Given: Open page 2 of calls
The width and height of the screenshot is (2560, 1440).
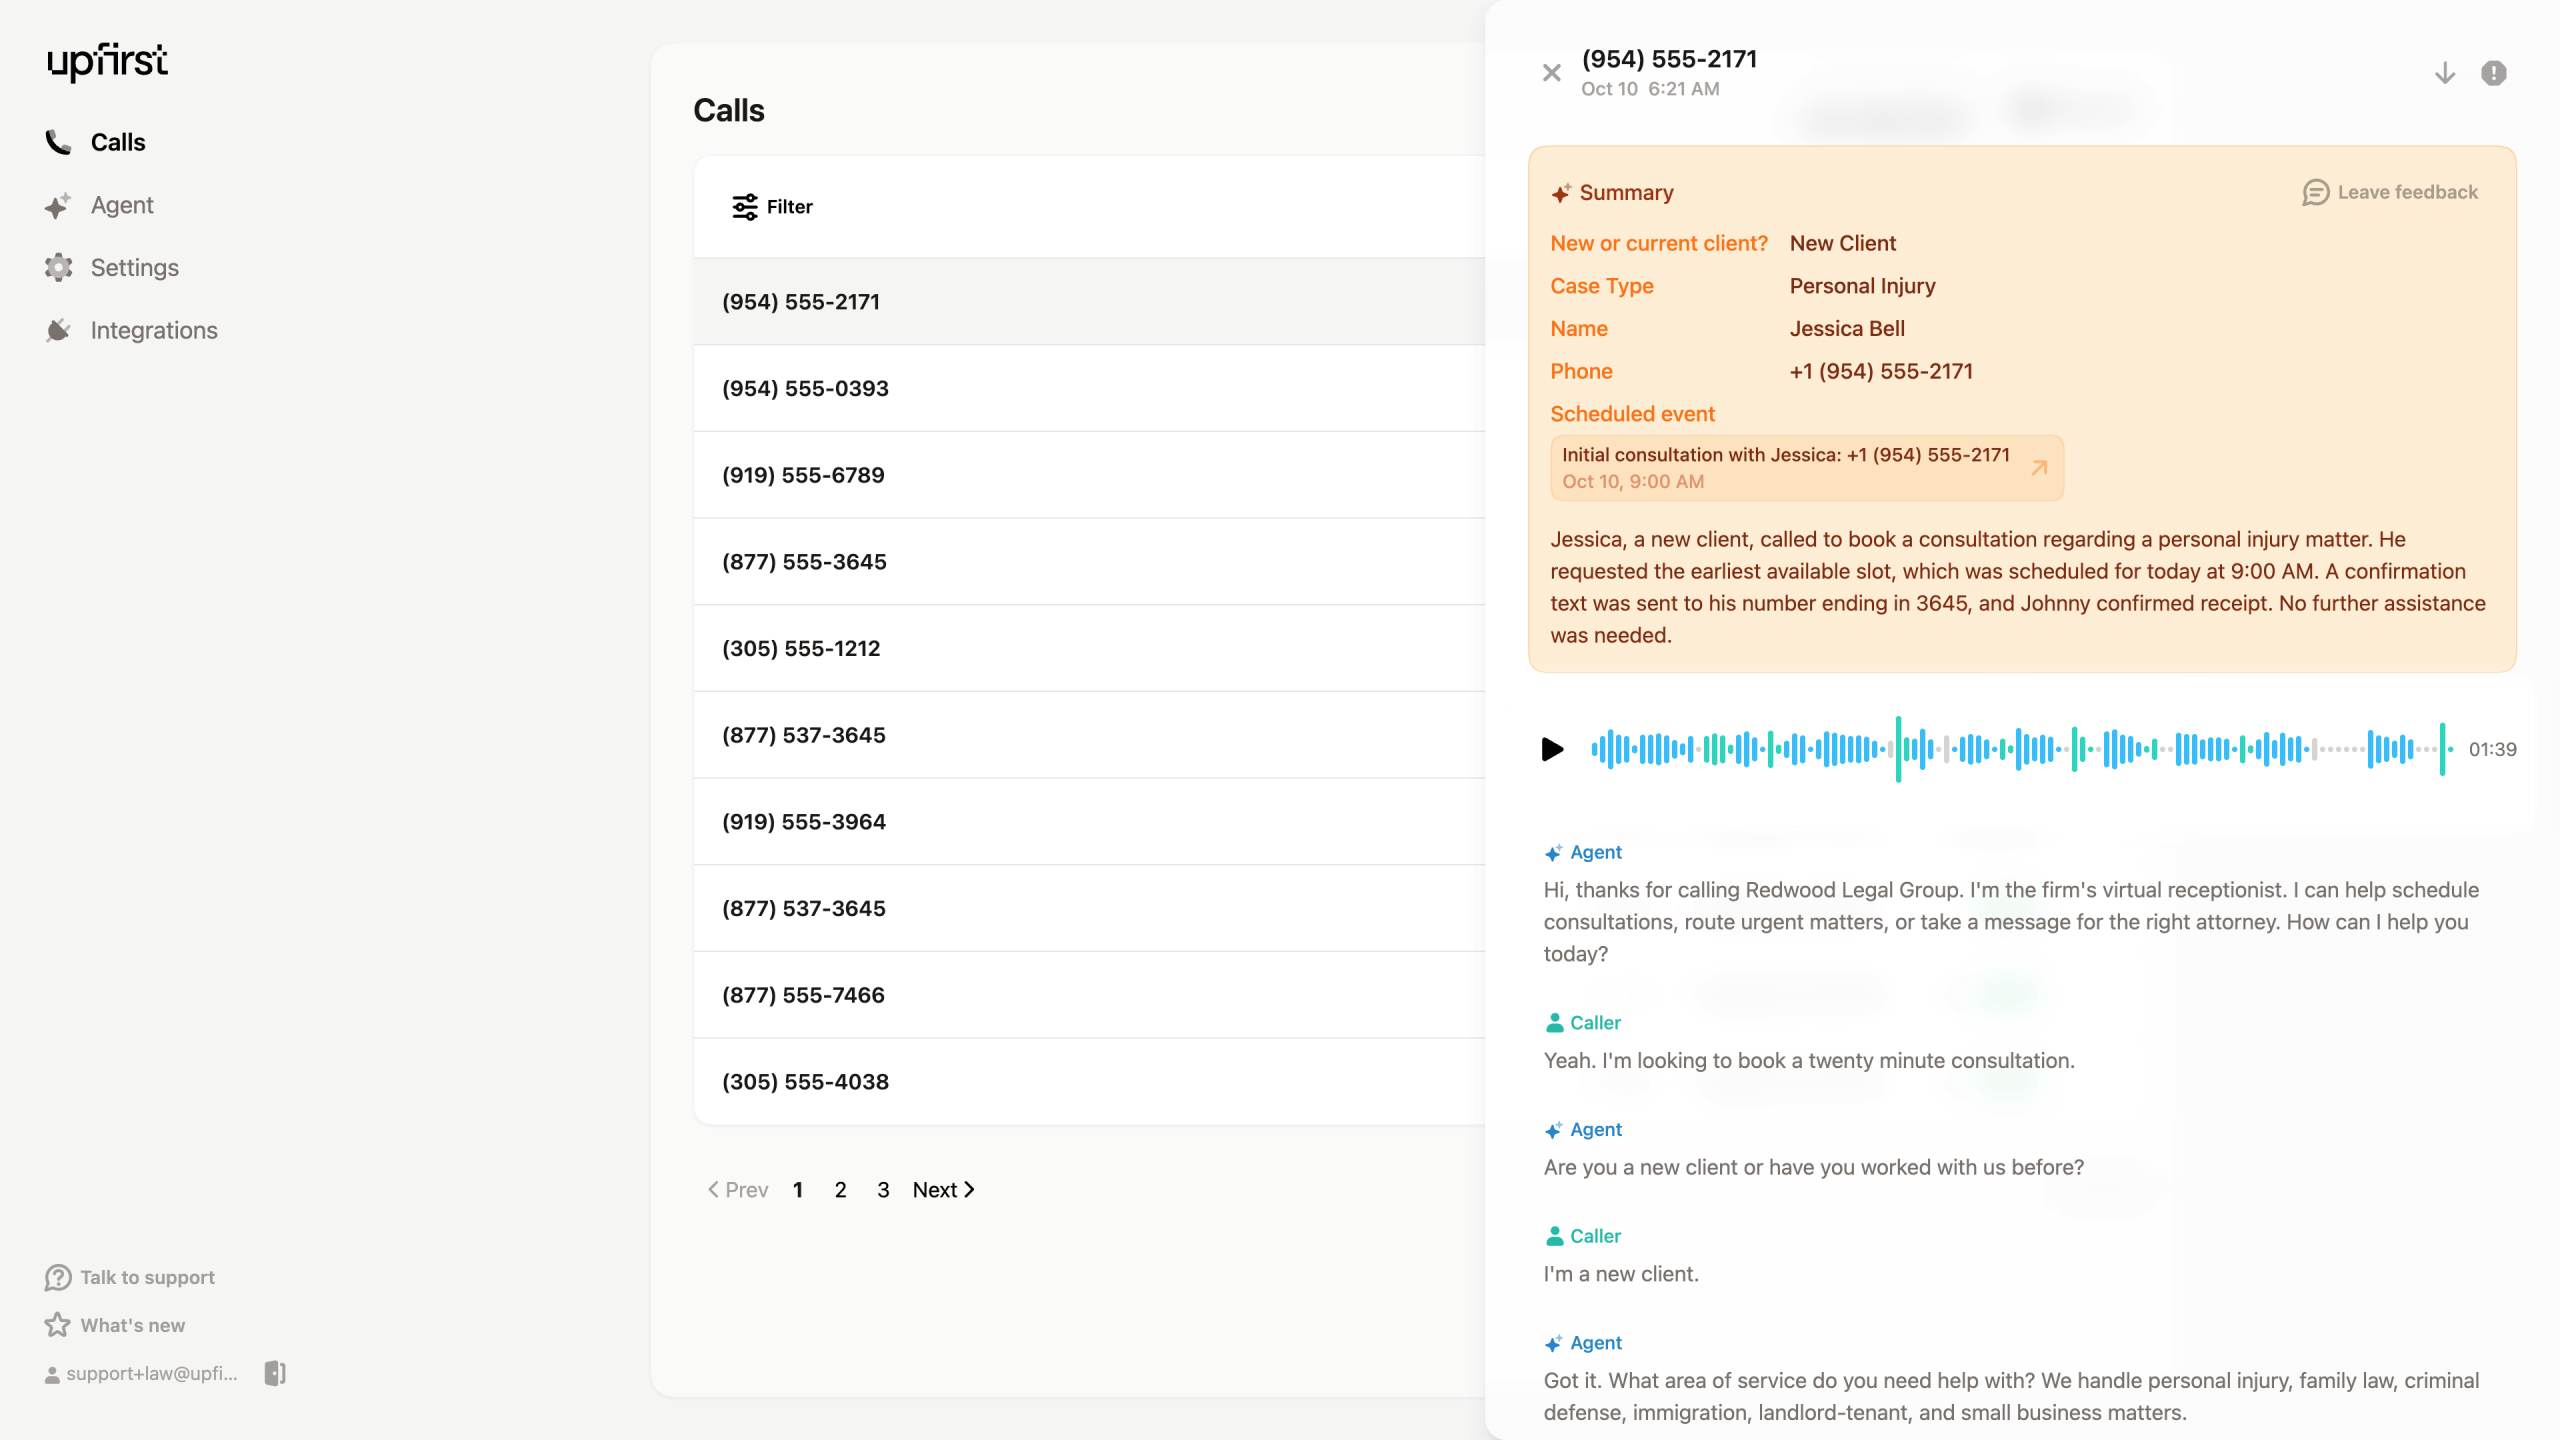Looking at the screenshot, I should click(x=840, y=1190).
